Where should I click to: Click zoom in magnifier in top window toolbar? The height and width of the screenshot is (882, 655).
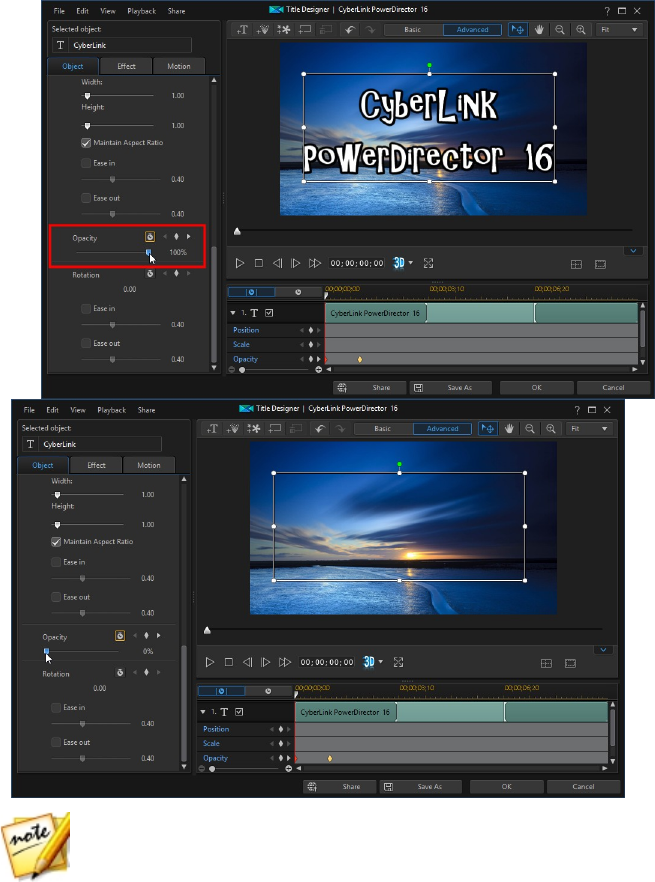coord(581,30)
